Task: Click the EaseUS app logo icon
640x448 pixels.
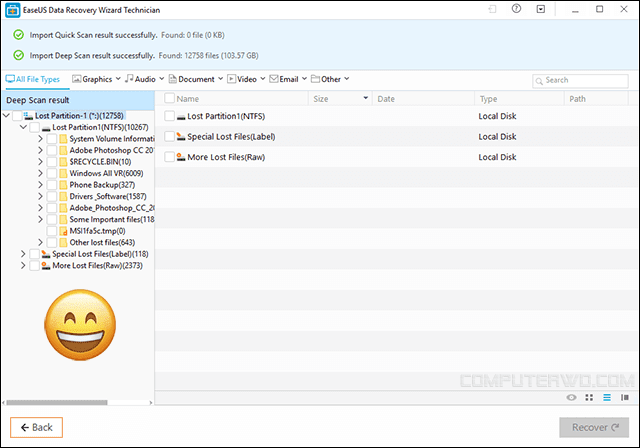Action: point(12,10)
